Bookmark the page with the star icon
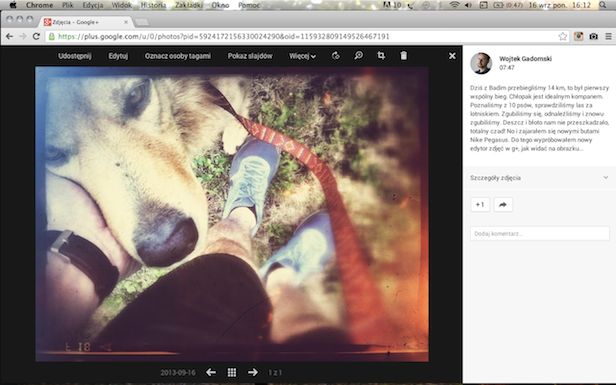Viewport: 616px width, 385px height. click(x=563, y=37)
